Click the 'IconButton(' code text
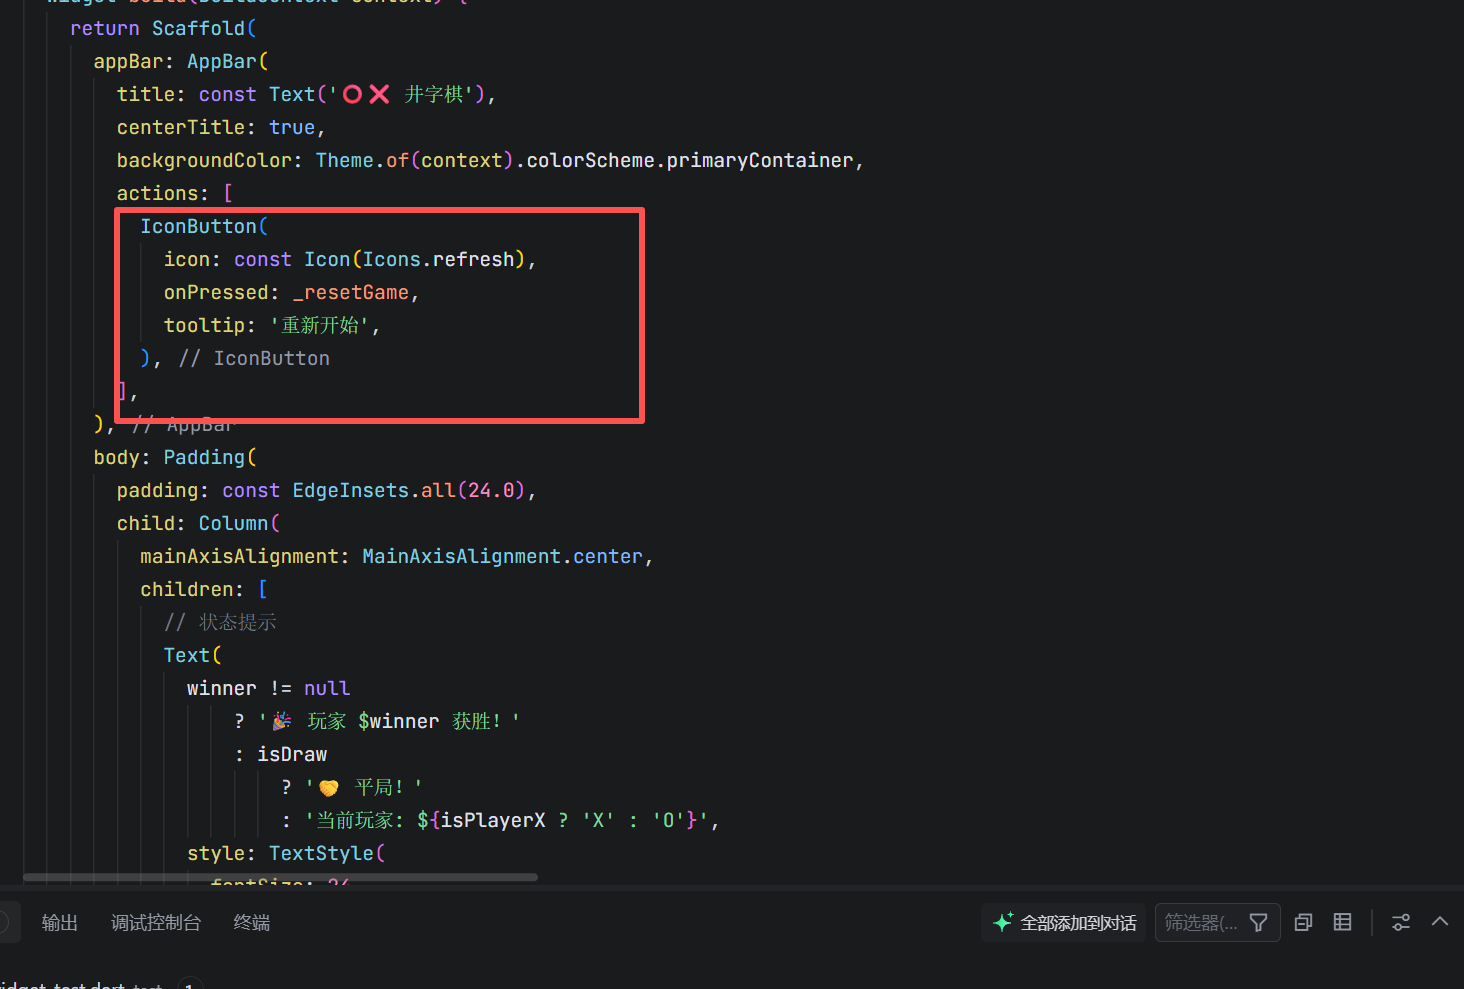 coord(204,227)
